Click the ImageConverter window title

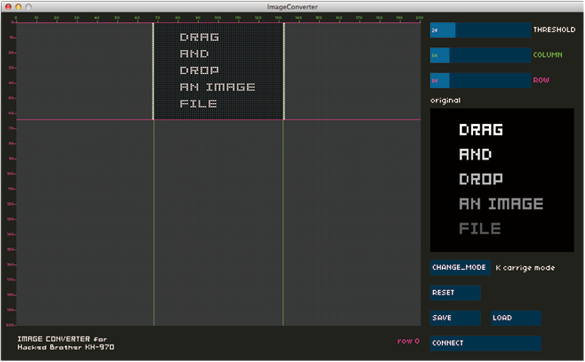292,7
